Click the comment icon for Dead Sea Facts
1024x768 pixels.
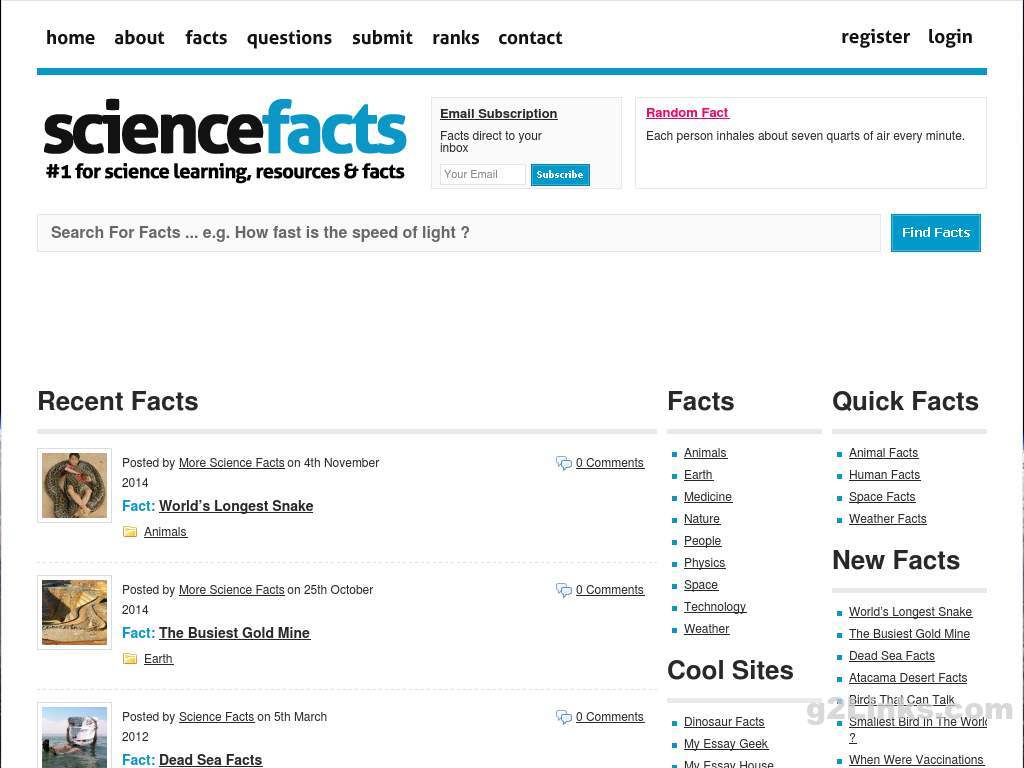(x=564, y=717)
